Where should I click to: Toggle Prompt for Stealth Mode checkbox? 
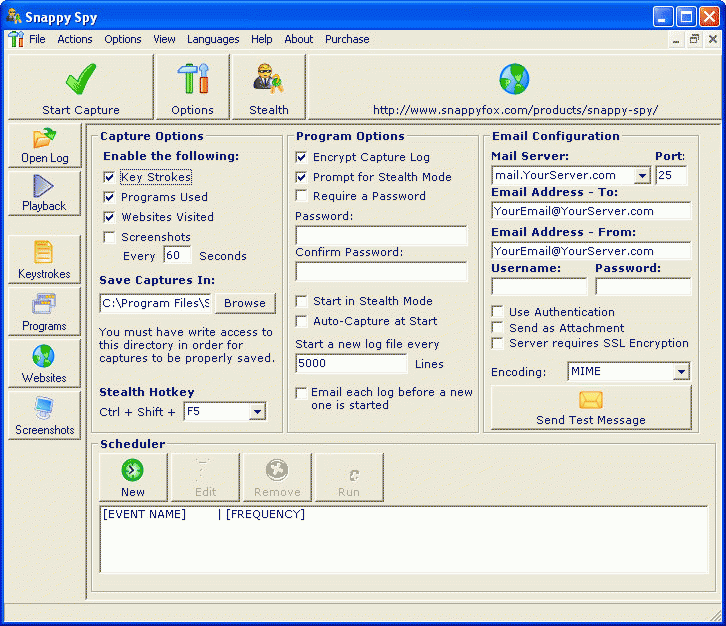coord(301,177)
